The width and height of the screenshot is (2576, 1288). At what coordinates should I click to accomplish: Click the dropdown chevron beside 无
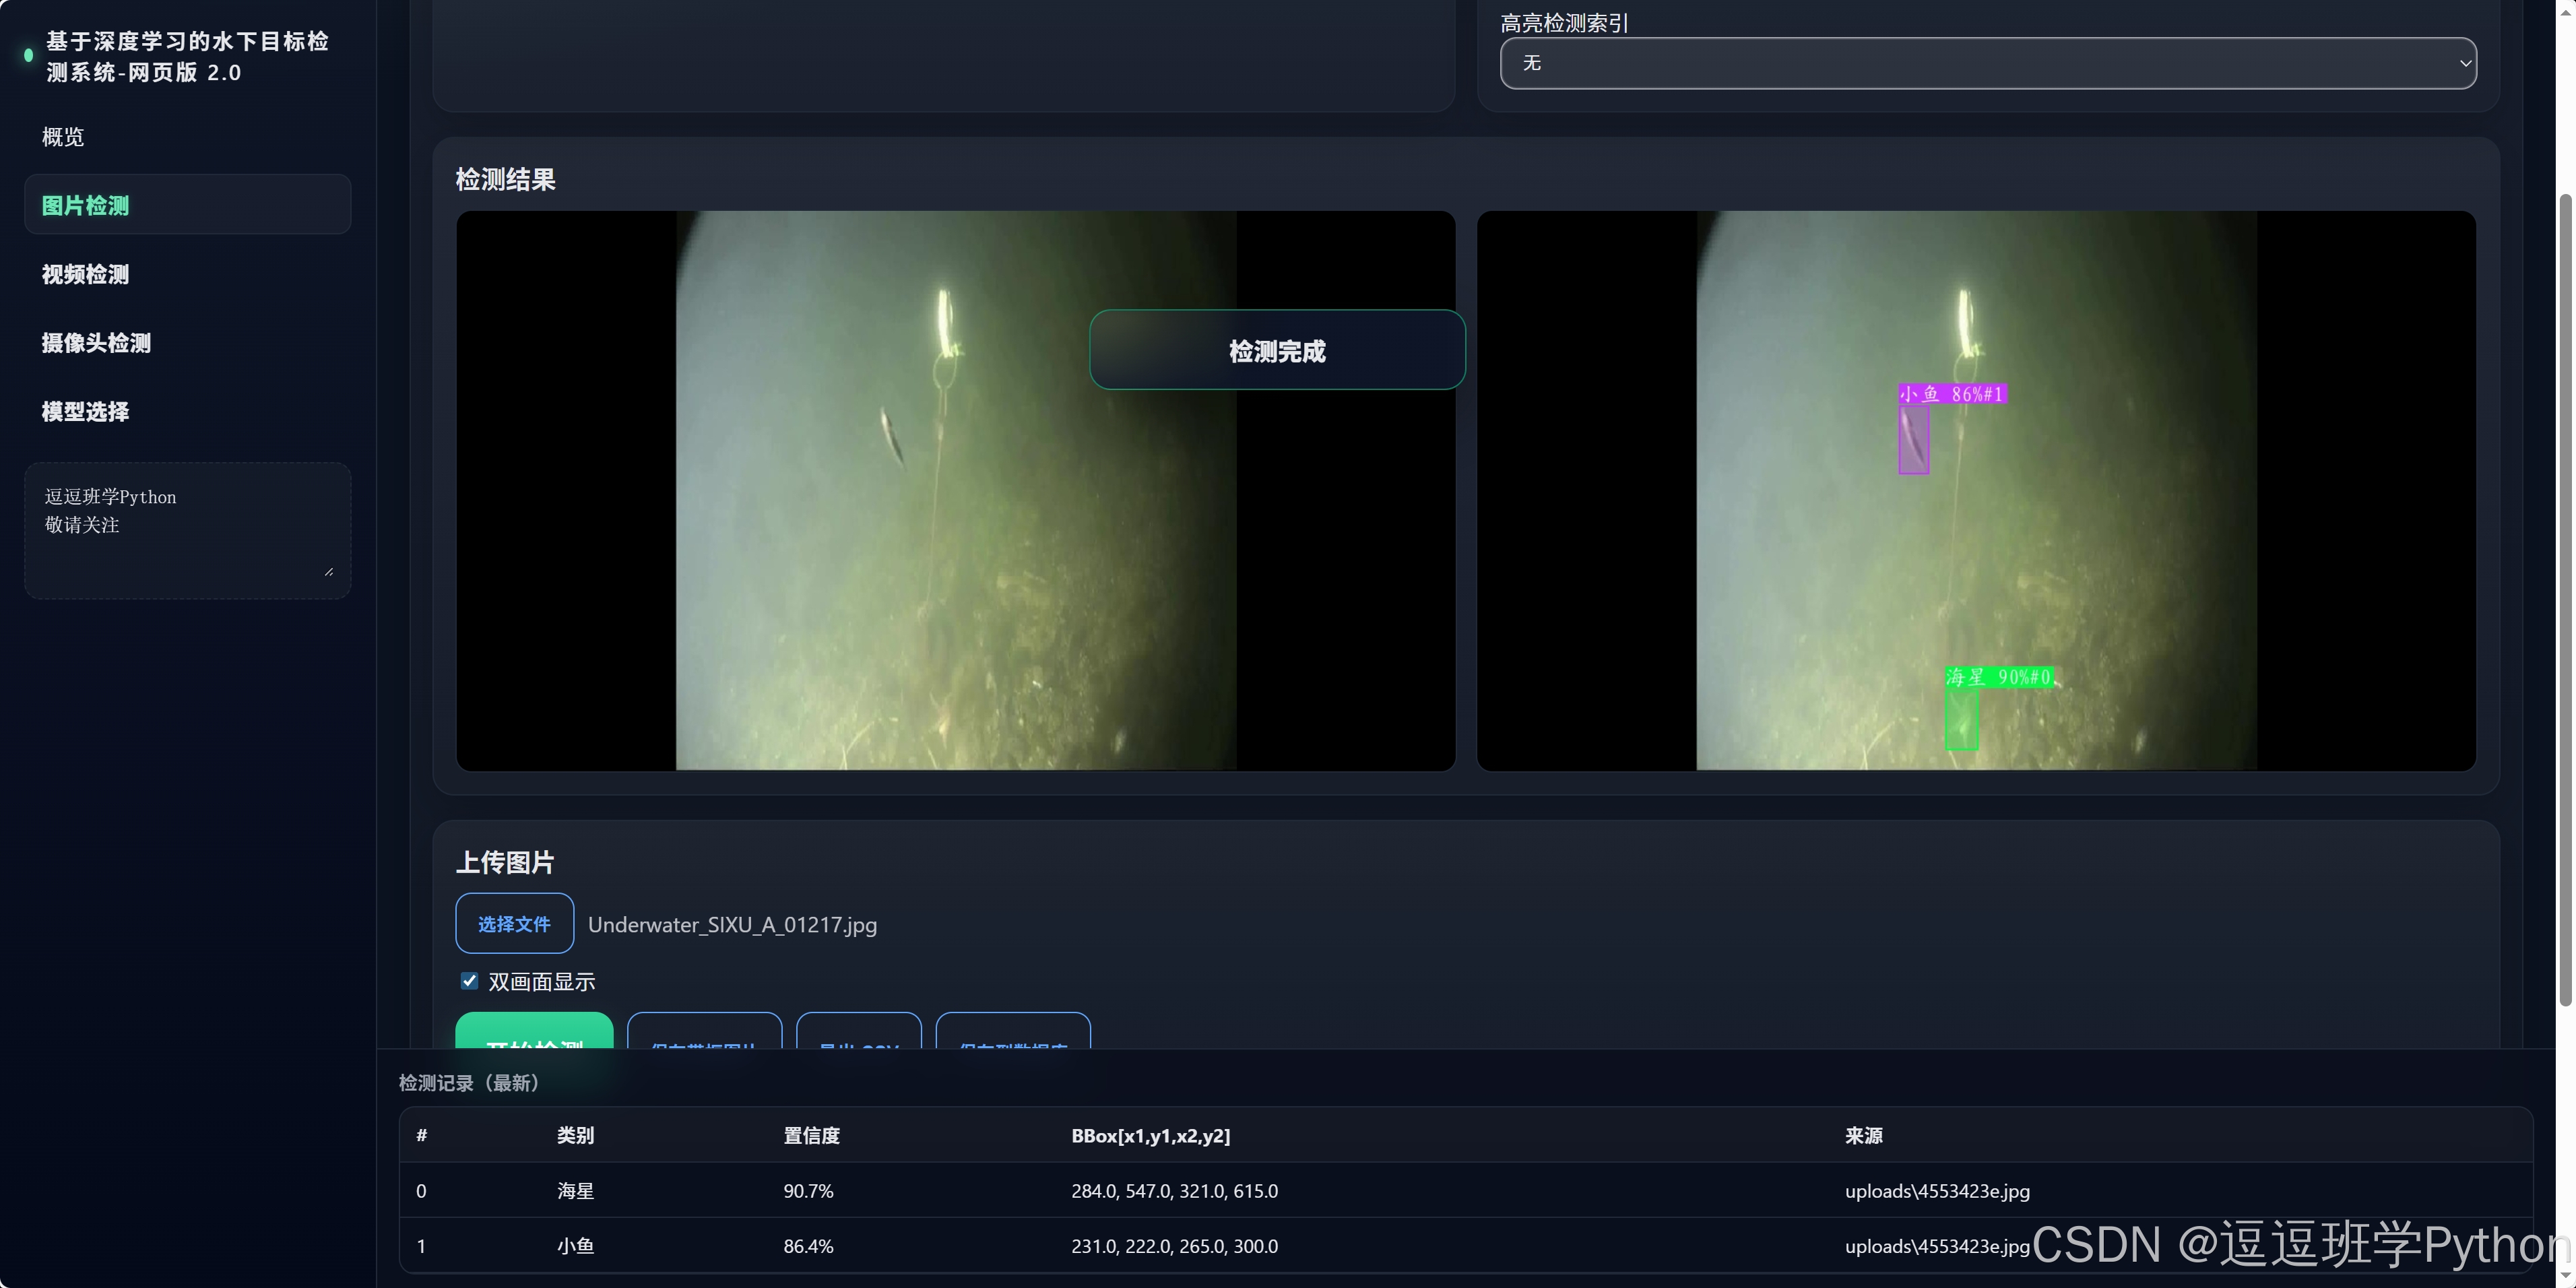point(2465,63)
